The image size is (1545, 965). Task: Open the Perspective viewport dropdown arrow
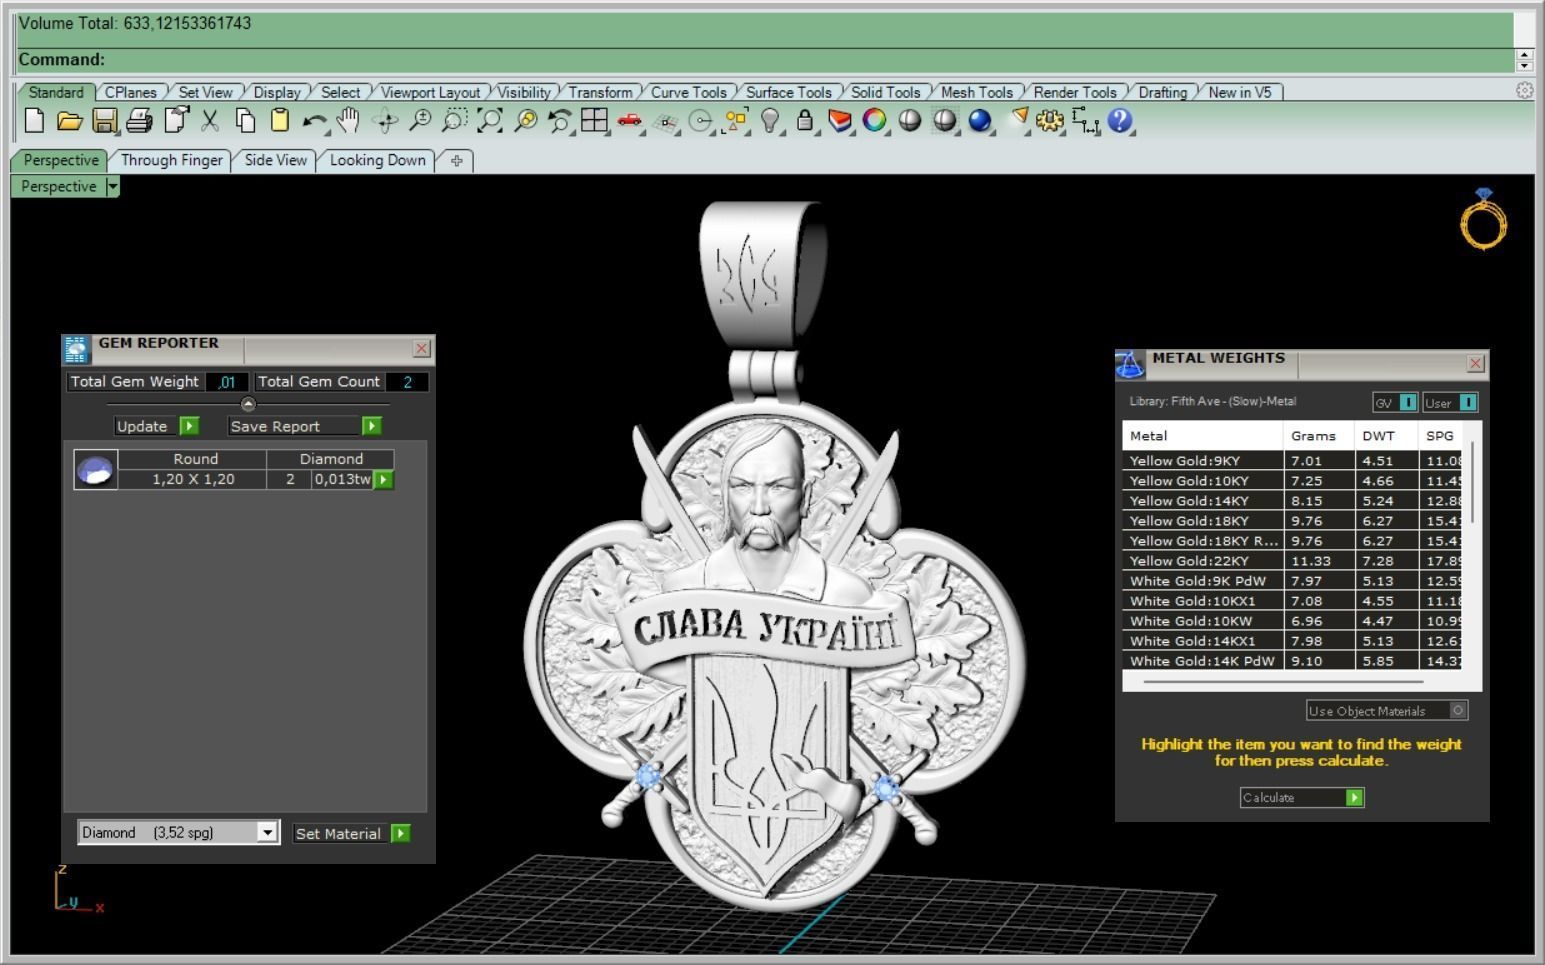[112, 186]
